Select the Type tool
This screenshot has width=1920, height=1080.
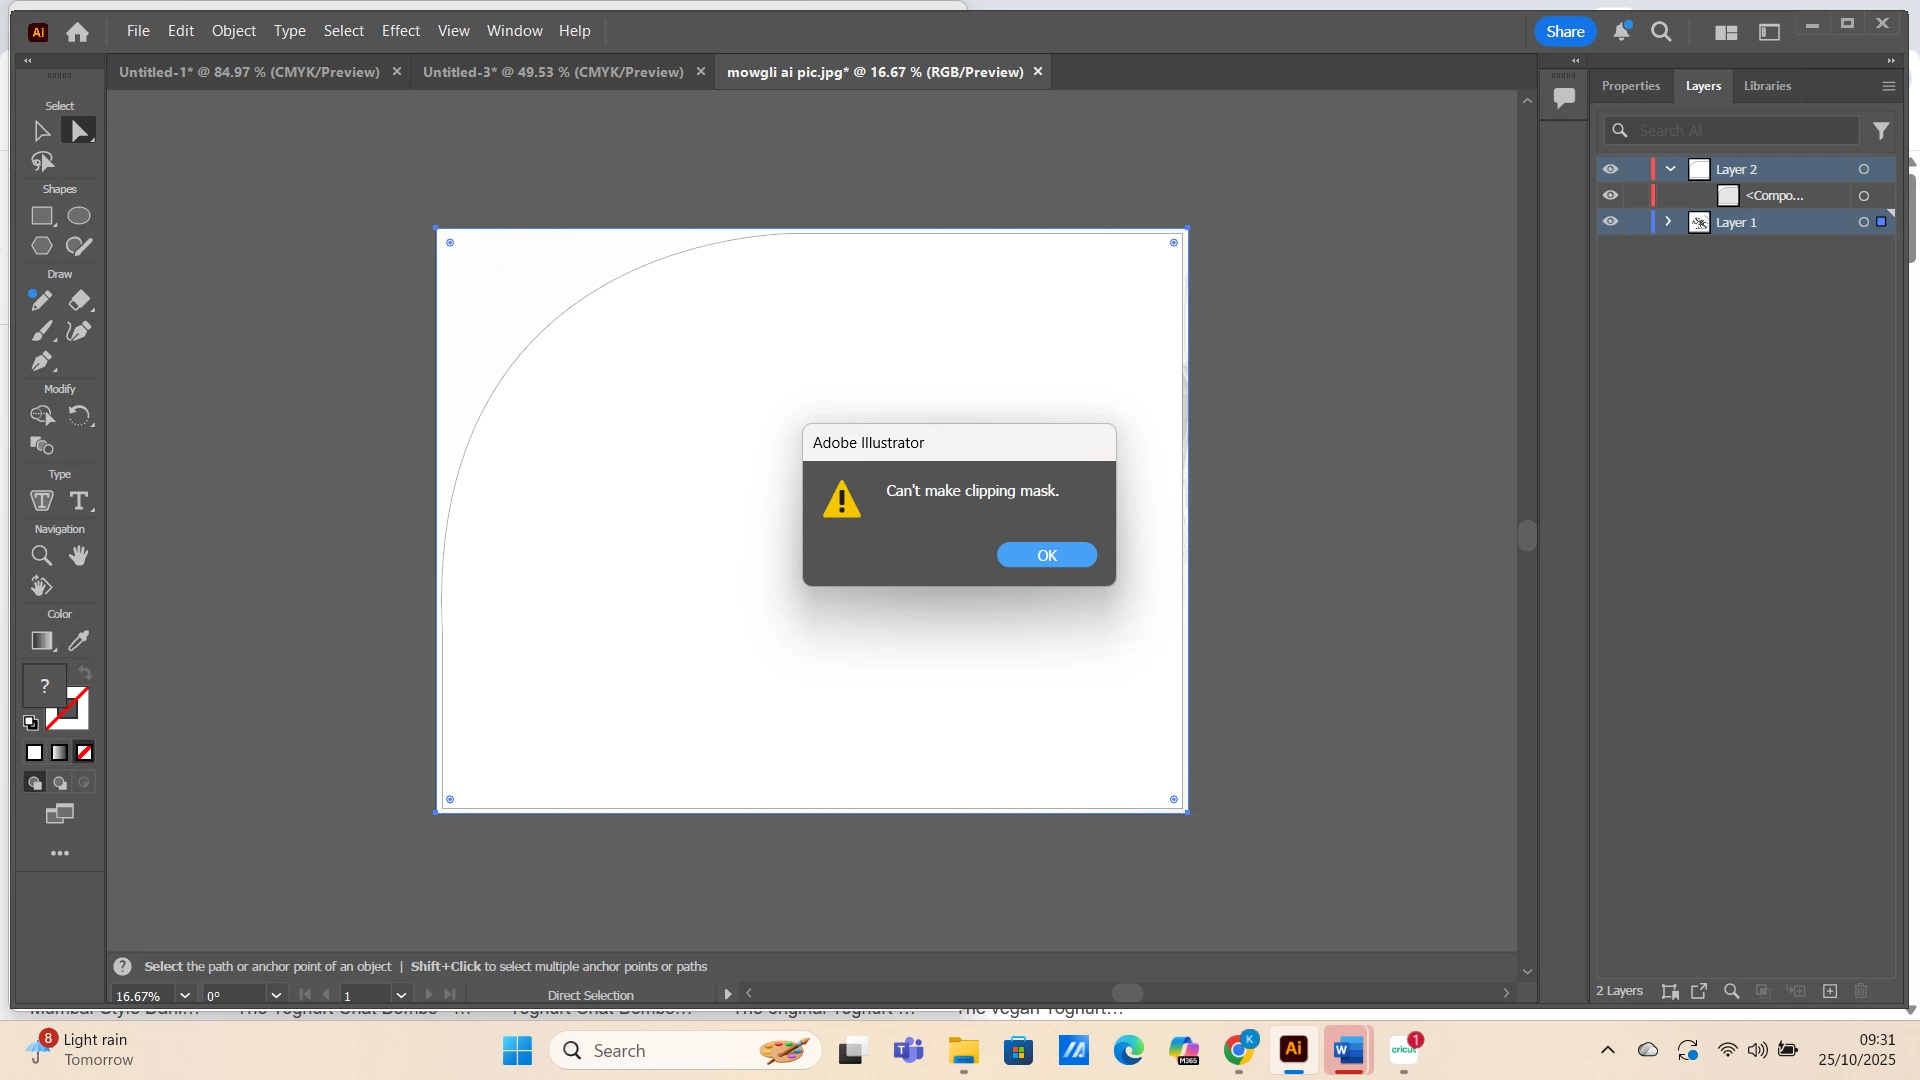(79, 500)
